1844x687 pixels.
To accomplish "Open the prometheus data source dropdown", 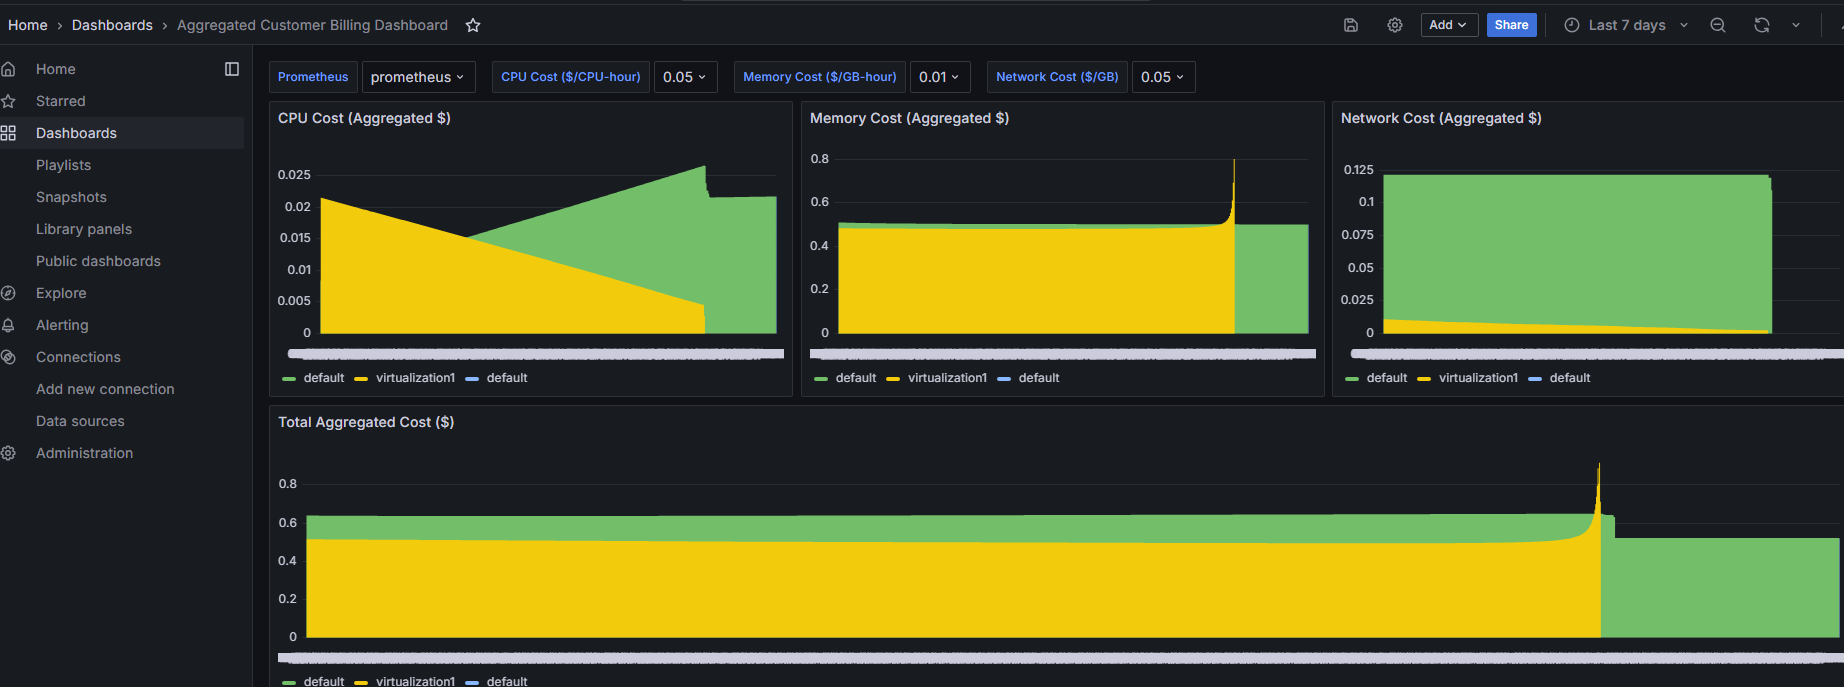I will click(418, 77).
